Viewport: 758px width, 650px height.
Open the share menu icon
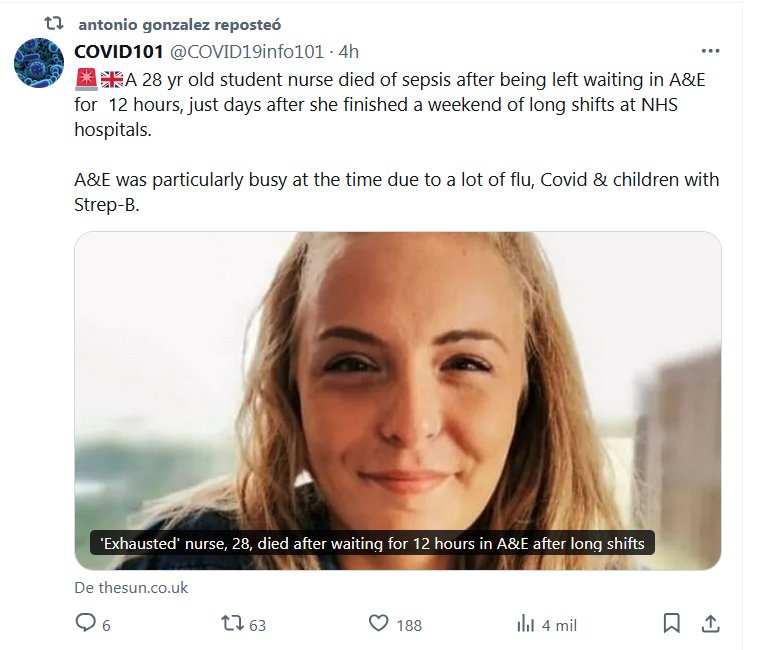click(710, 624)
